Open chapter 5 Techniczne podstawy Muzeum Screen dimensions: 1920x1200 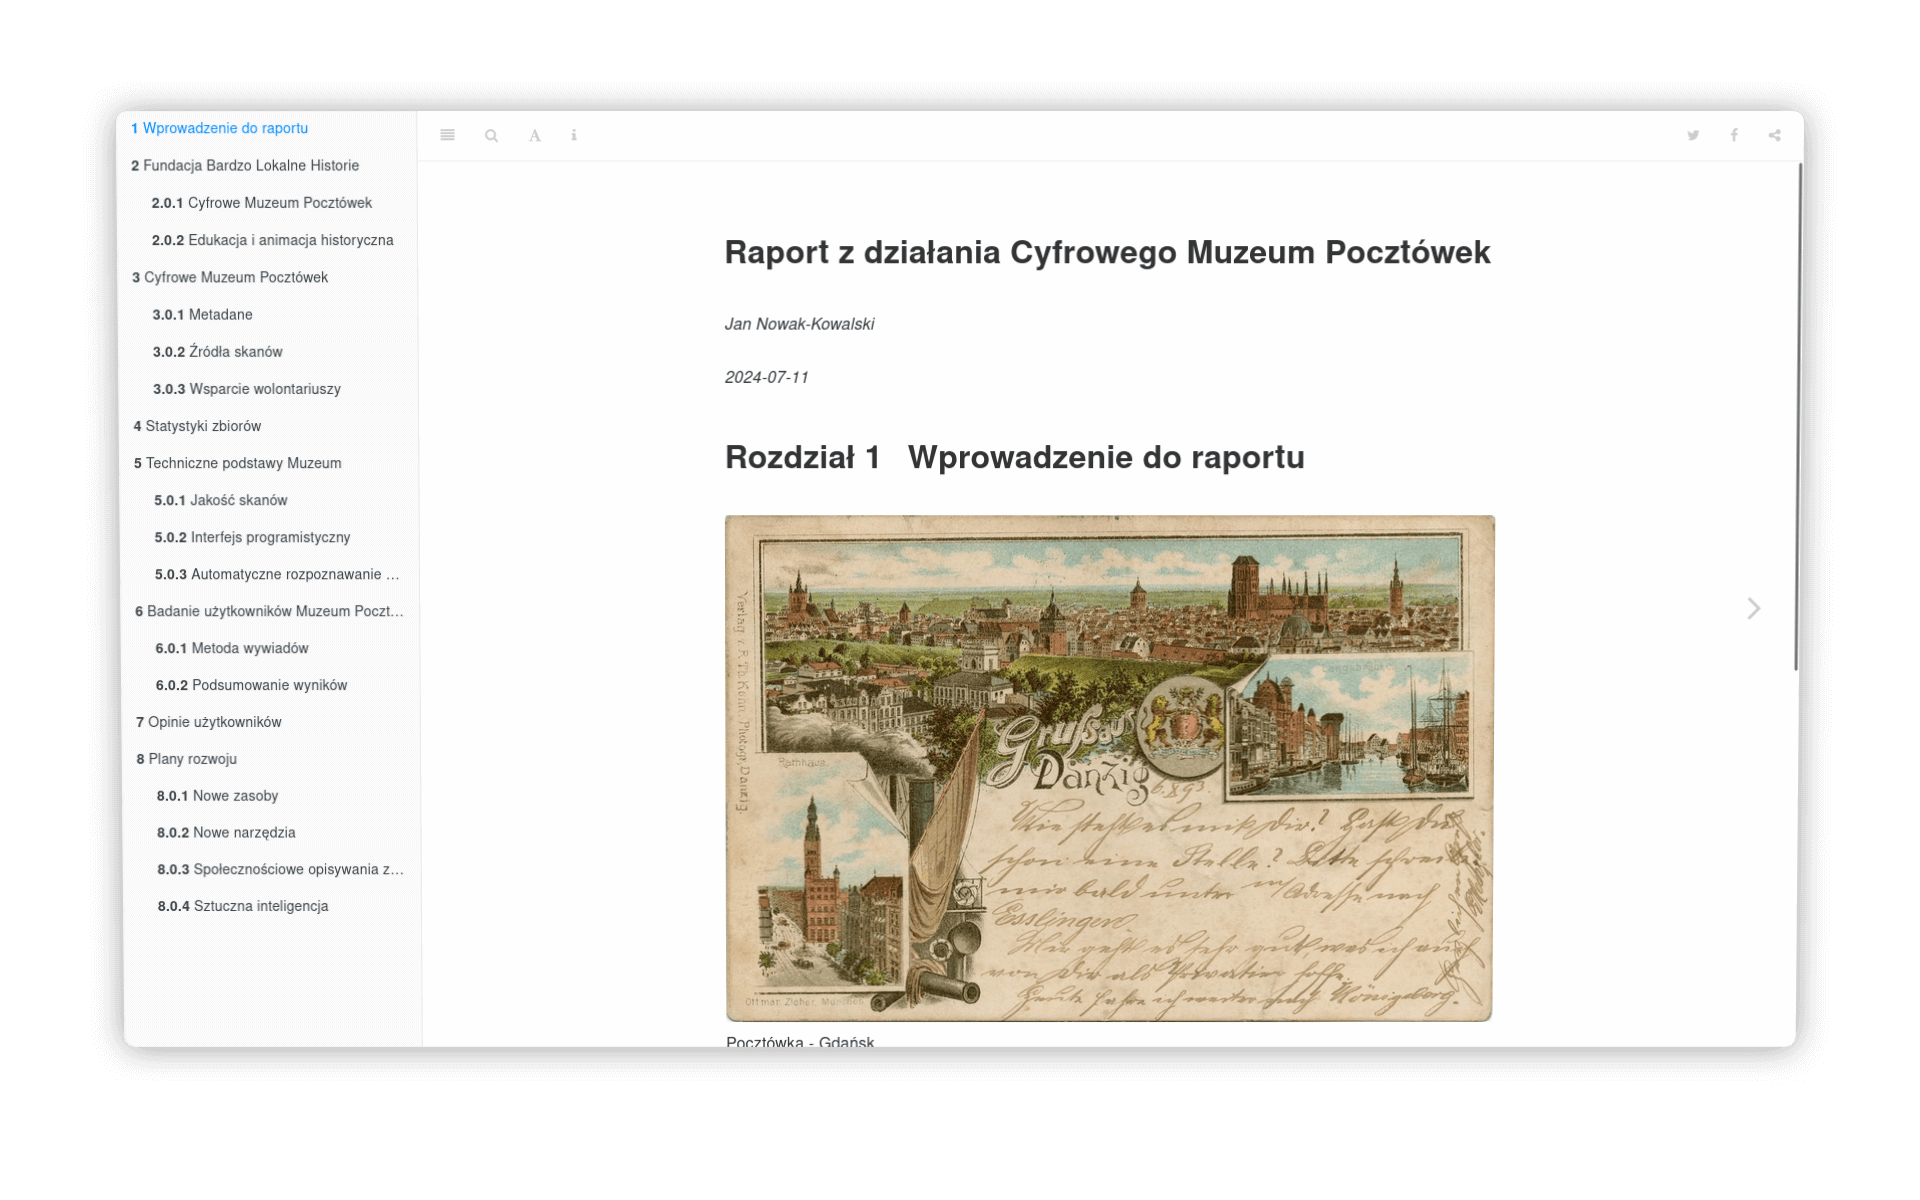tap(237, 463)
